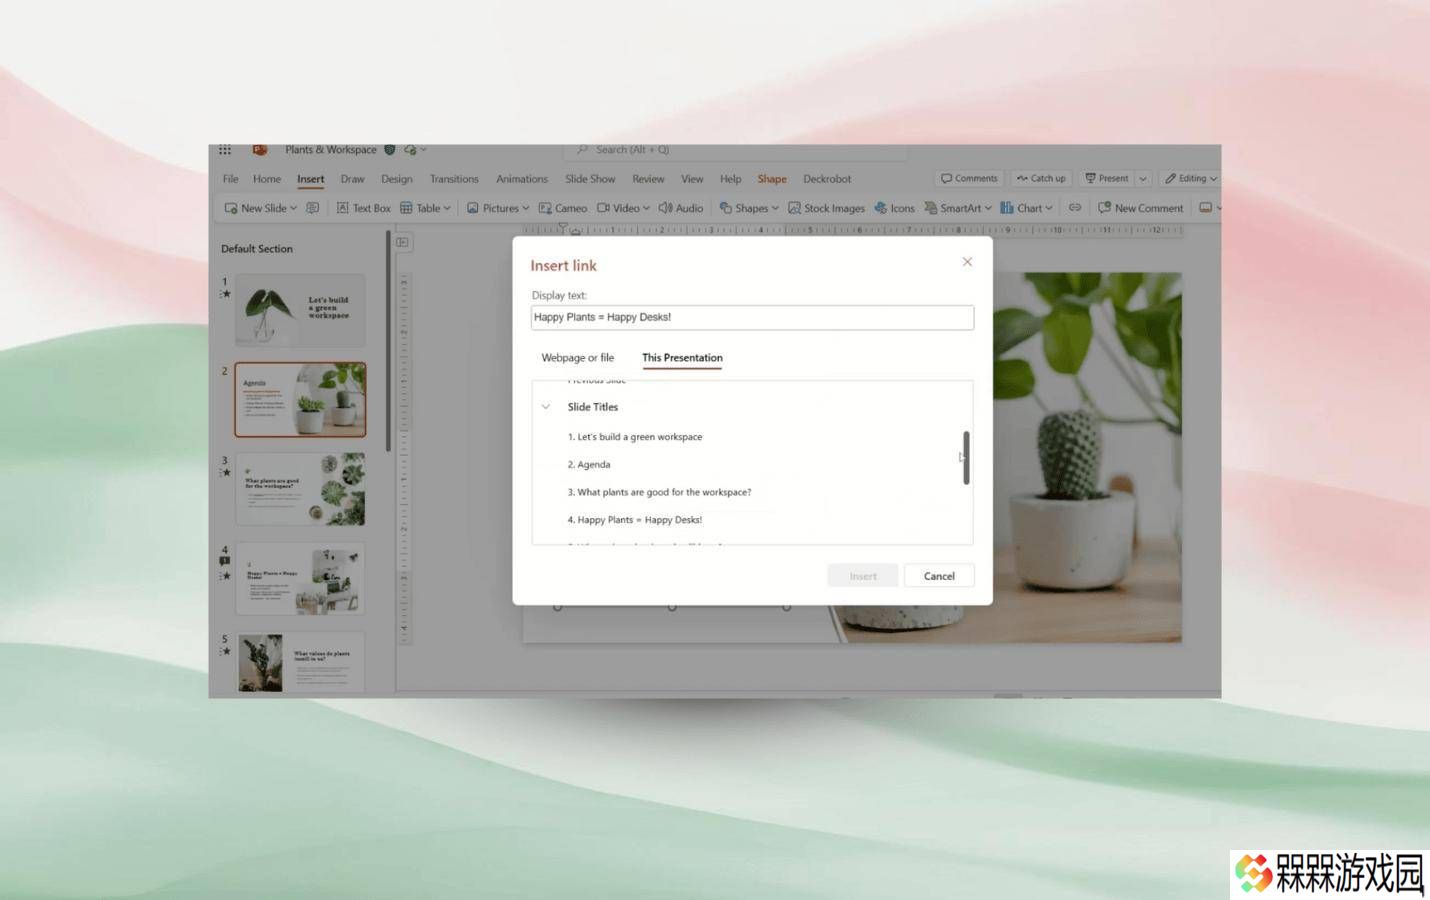This screenshot has width=1430, height=900.
Task: Insert a Text Box
Action: click(364, 208)
